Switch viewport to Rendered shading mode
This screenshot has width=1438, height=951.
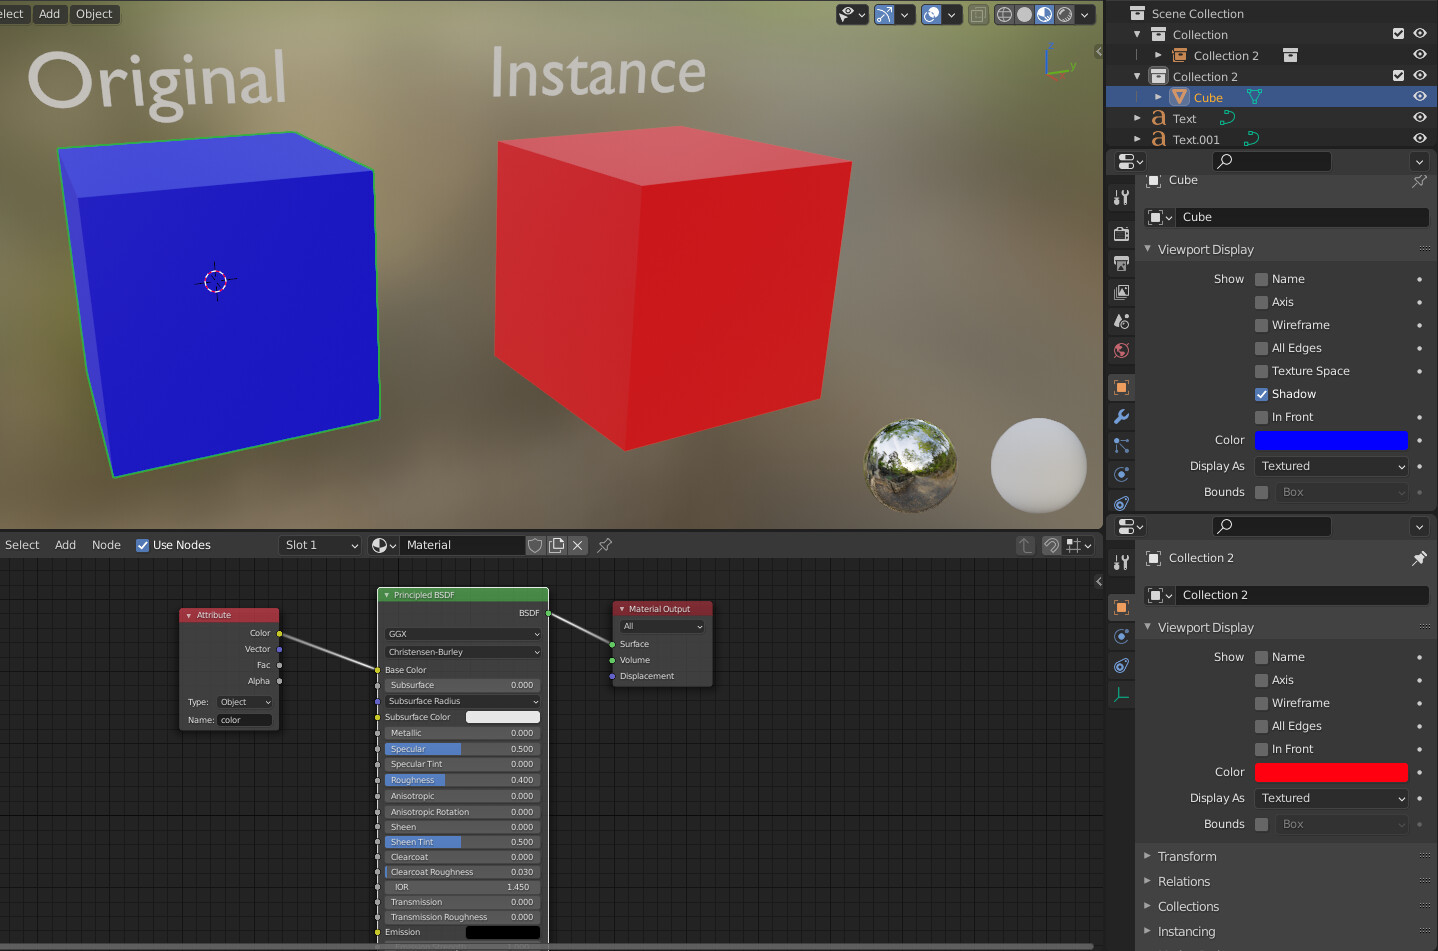click(1065, 14)
